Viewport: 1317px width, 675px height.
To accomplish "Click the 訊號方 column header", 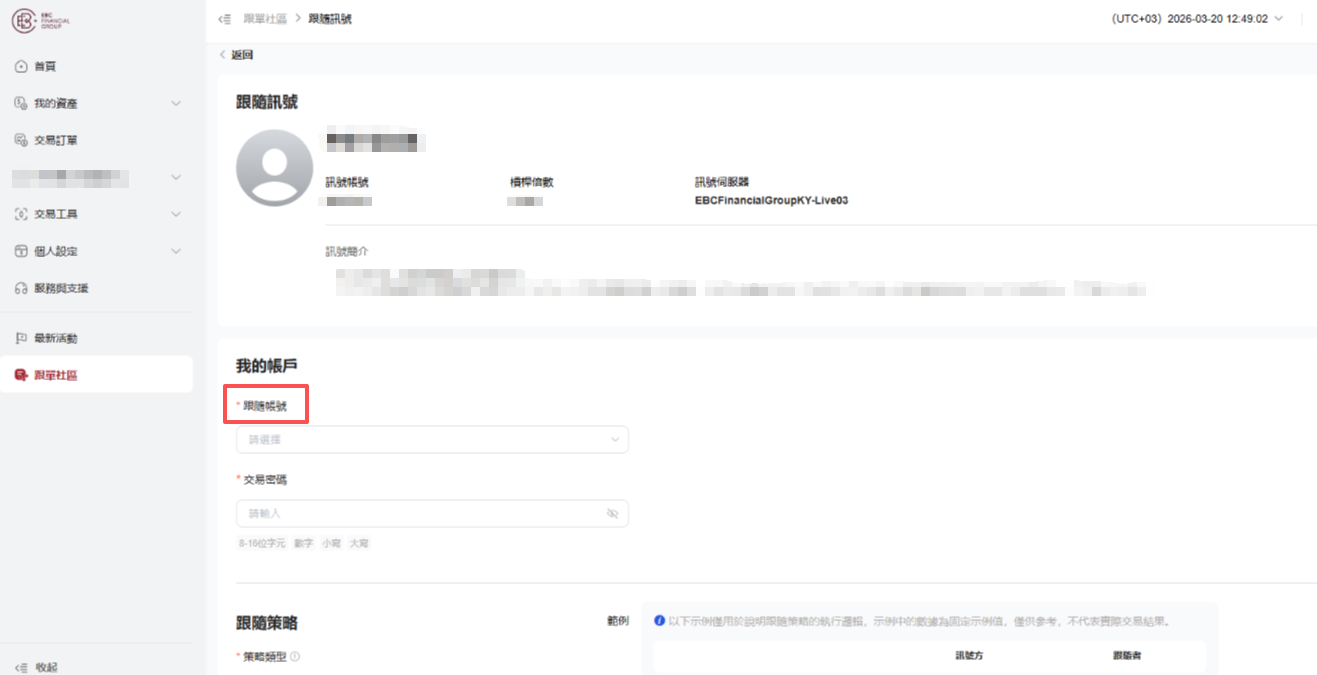I will [x=971, y=656].
